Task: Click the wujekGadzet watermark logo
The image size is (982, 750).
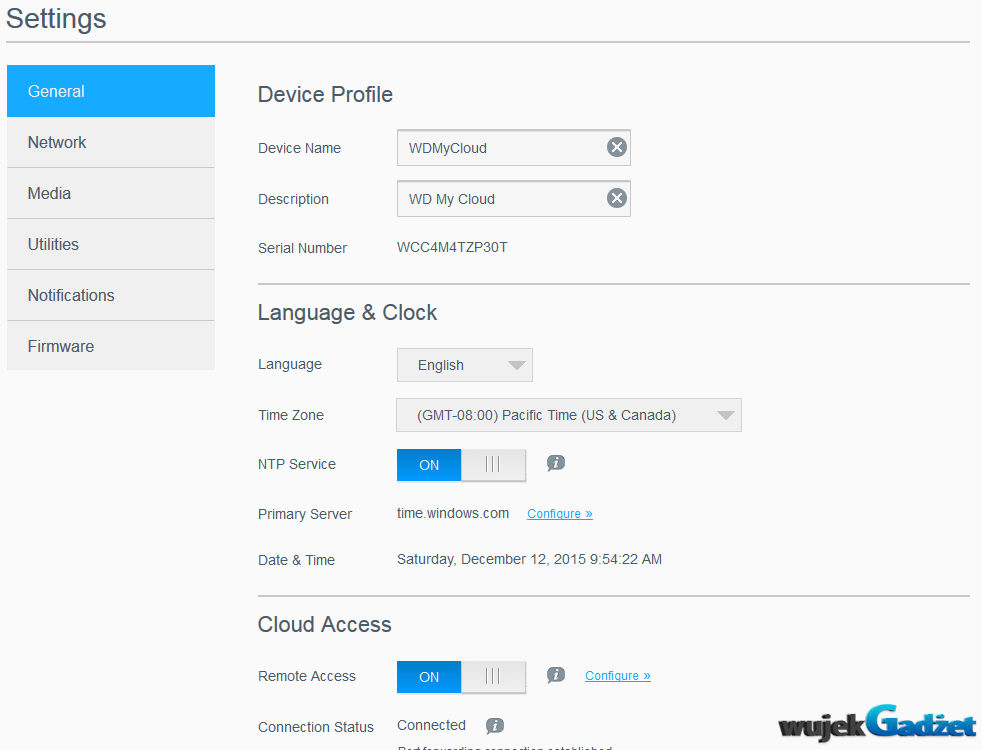Action: click(x=877, y=722)
